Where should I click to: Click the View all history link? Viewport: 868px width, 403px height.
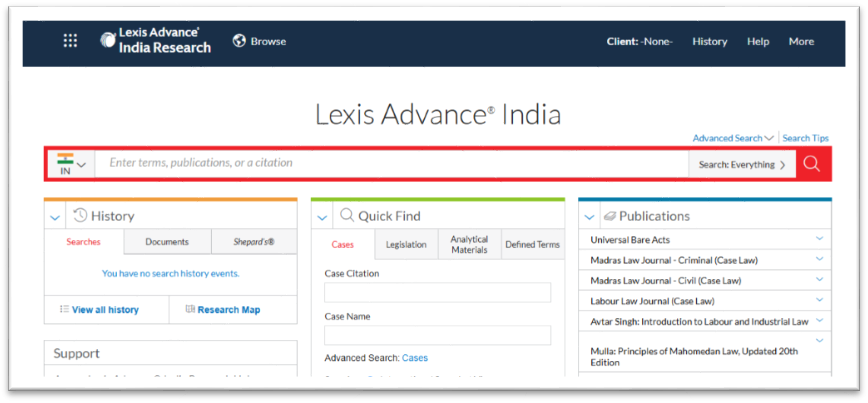[x=105, y=310]
